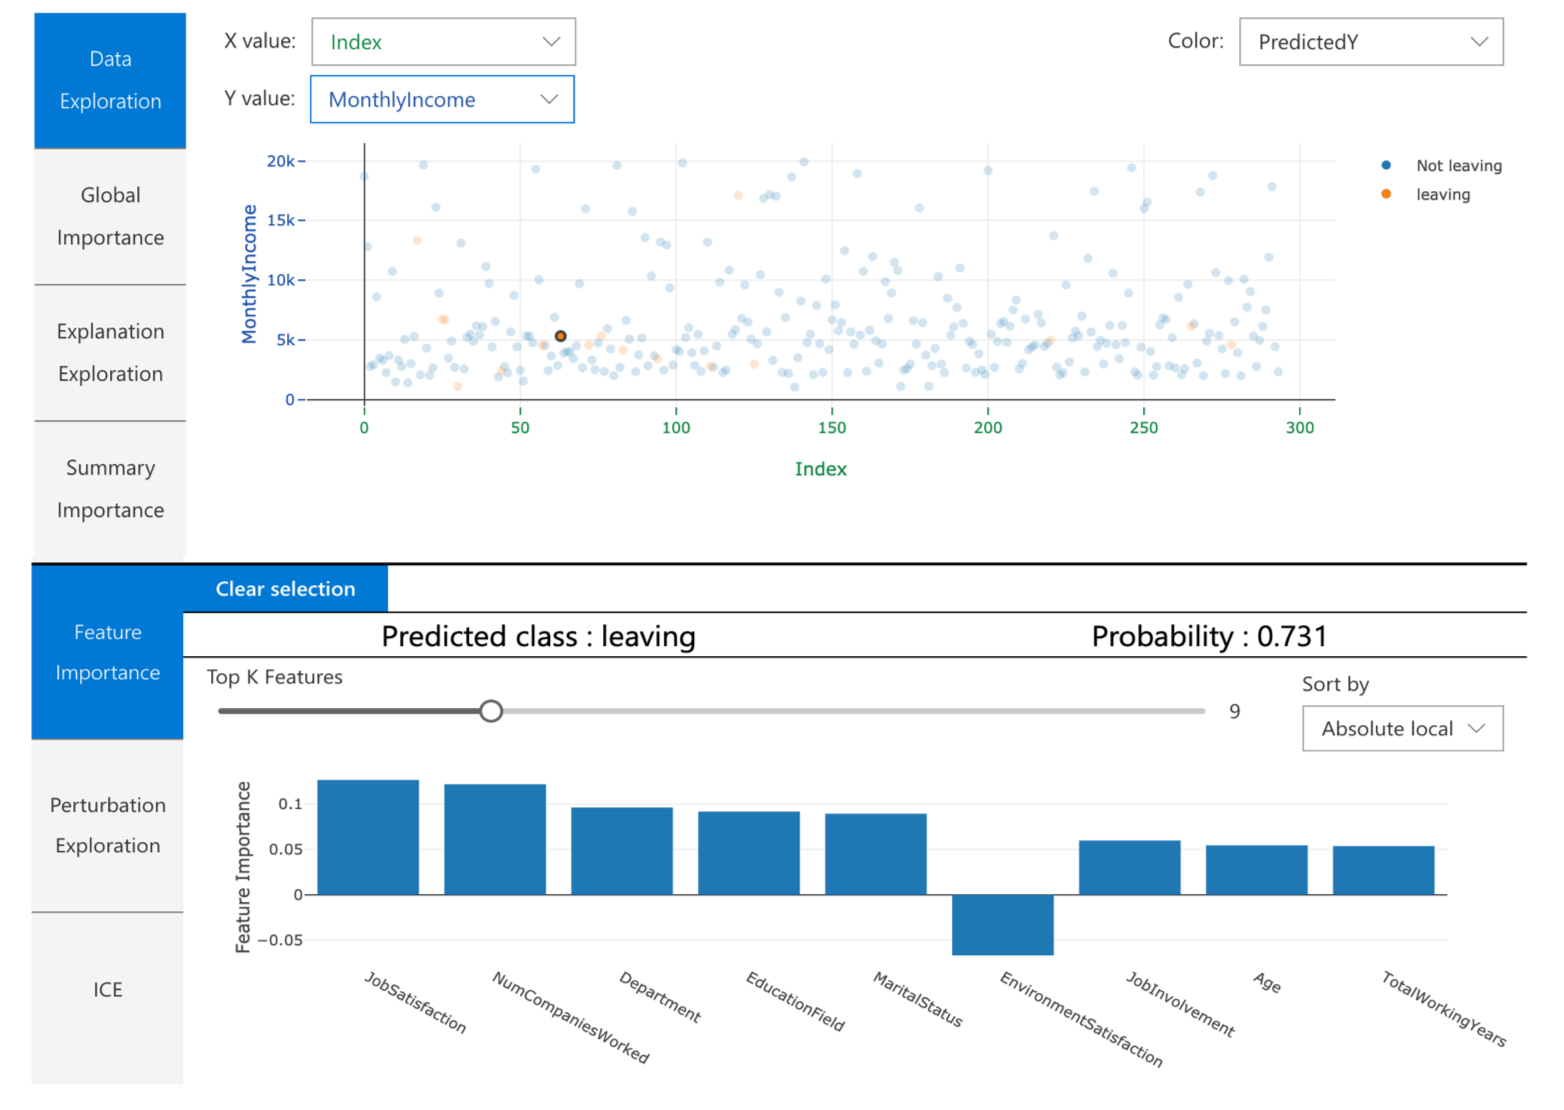Screen dimensions: 1564x1110
Task: Expand the Sort by Absolute local dropdown
Action: click(x=1401, y=728)
